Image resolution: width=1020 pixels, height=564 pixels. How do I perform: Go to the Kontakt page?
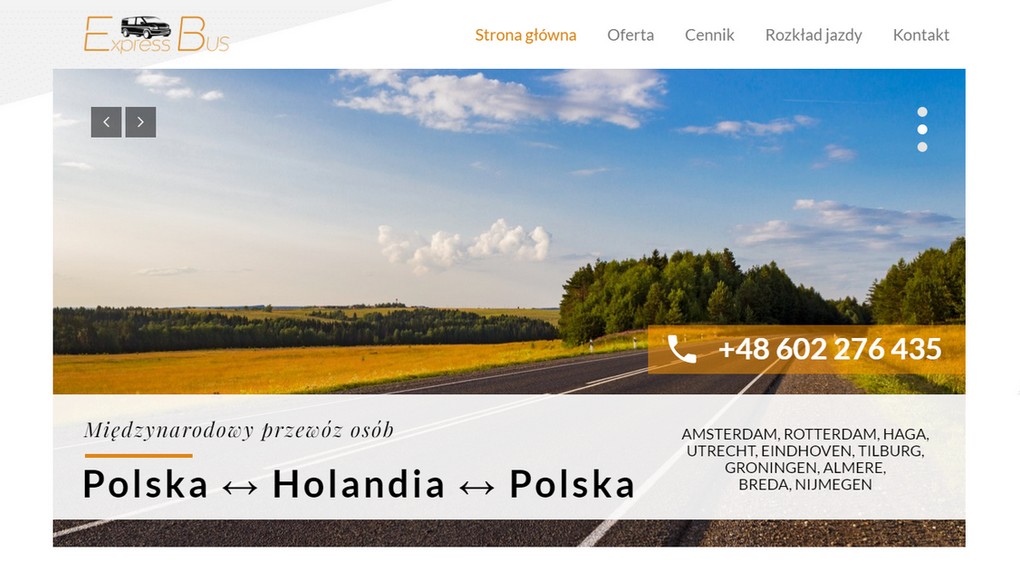coord(920,35)
